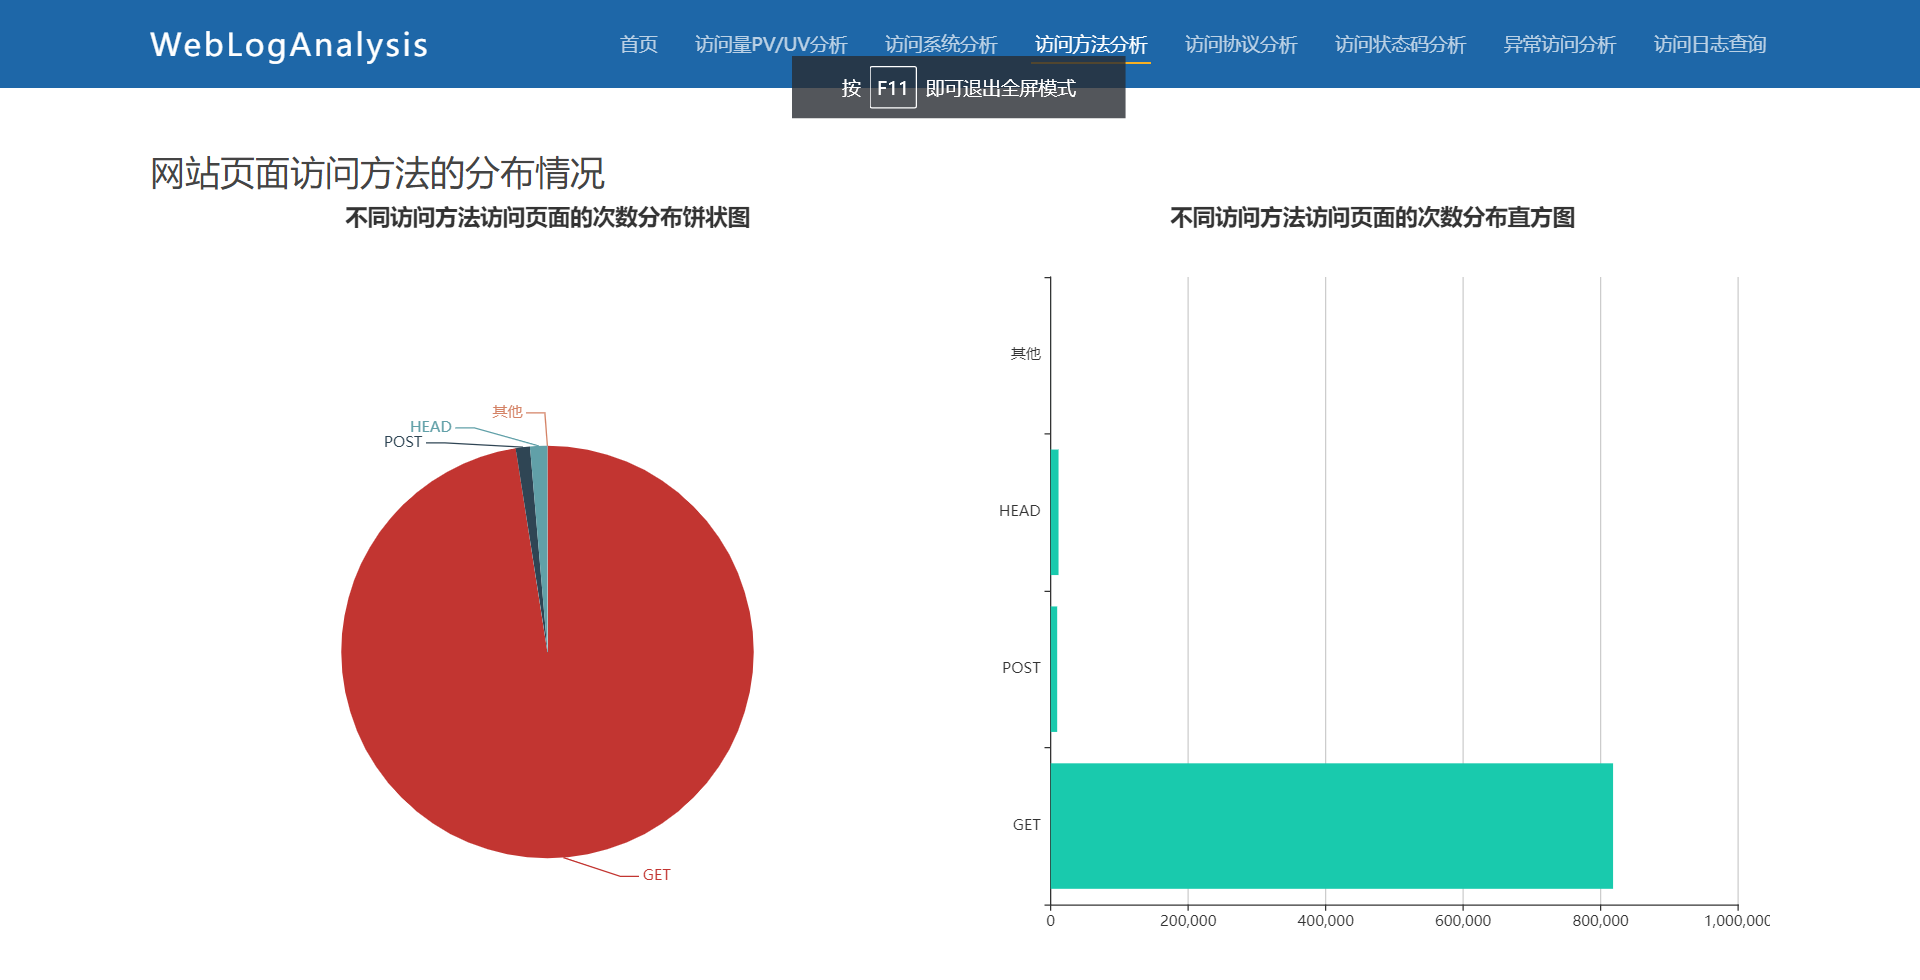
Task: Click the POST pie label
Action: pos(403,442)
